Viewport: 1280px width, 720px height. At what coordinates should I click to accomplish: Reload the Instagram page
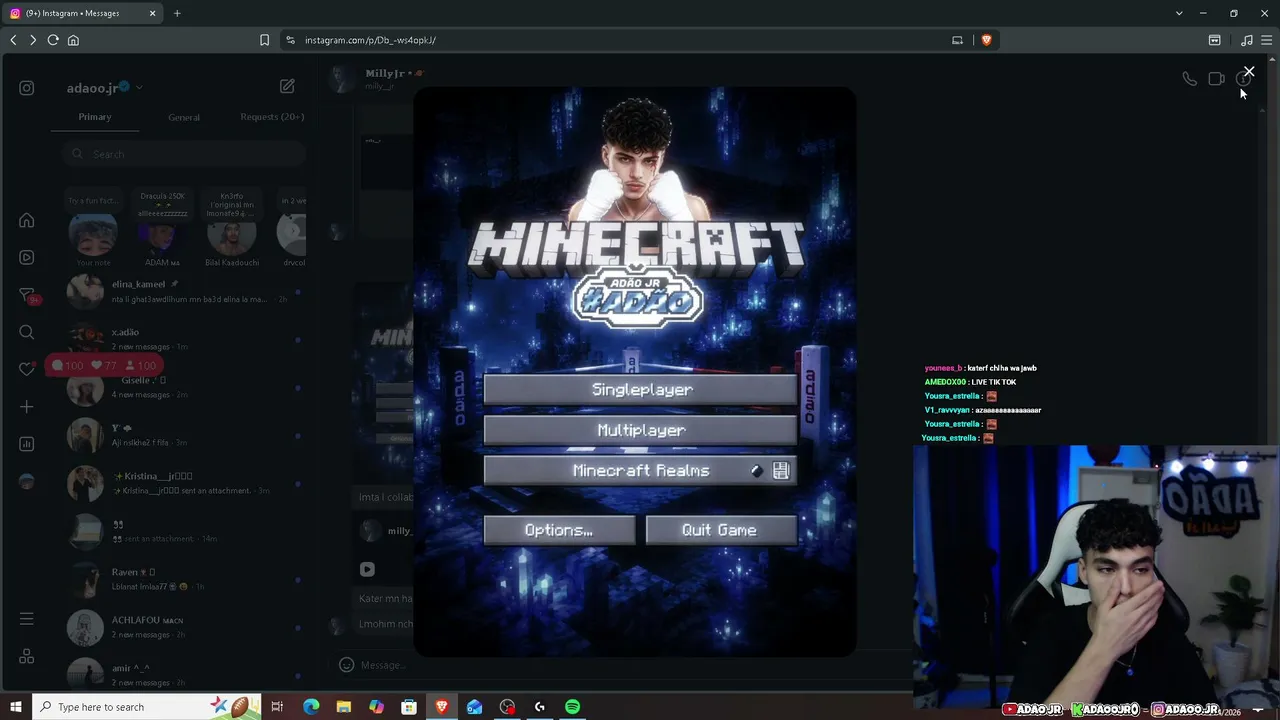click(x=53, y=40)
